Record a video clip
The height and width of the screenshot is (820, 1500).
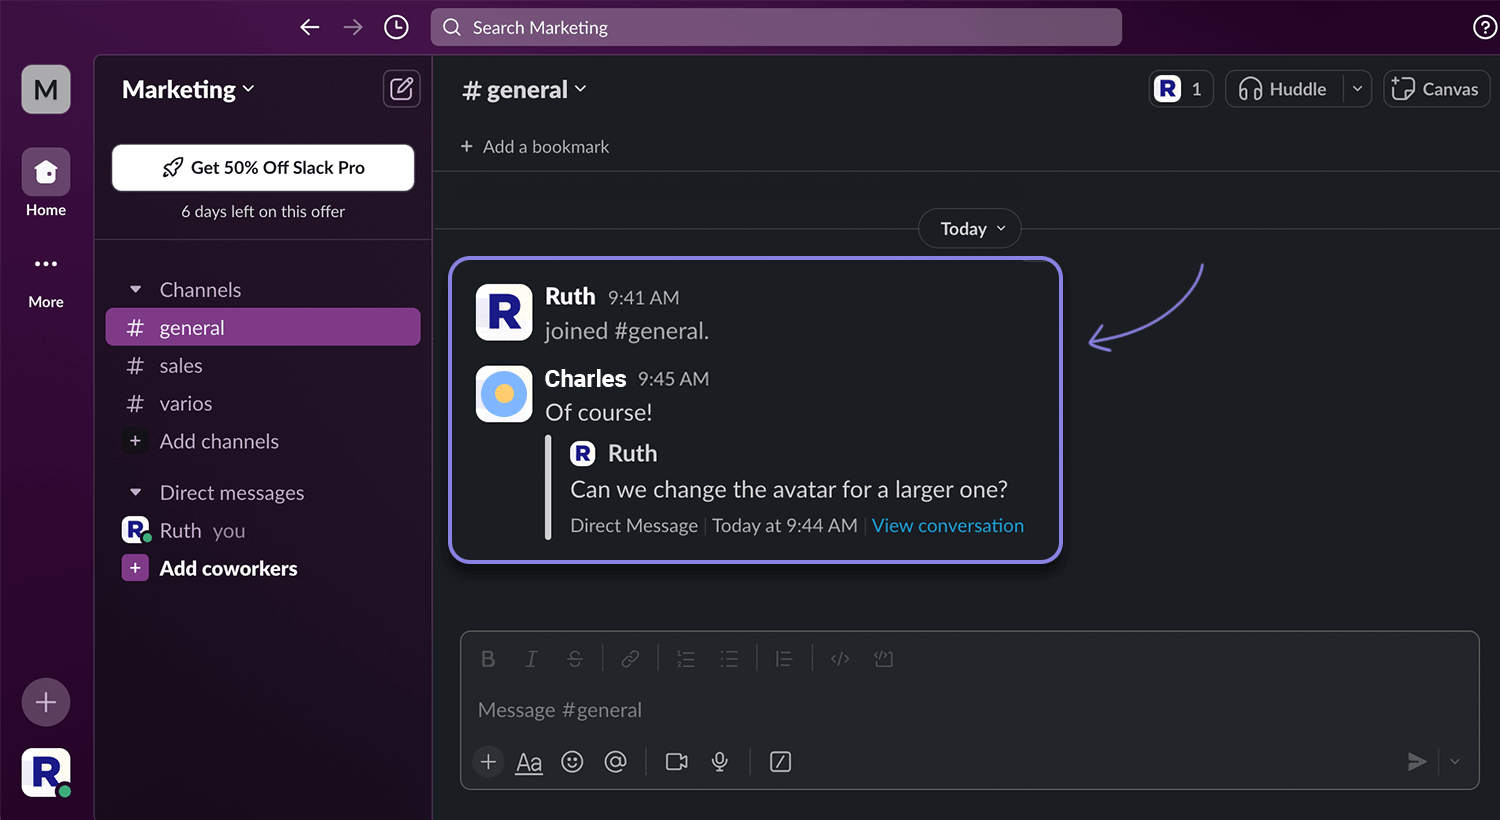pos(677,762)
